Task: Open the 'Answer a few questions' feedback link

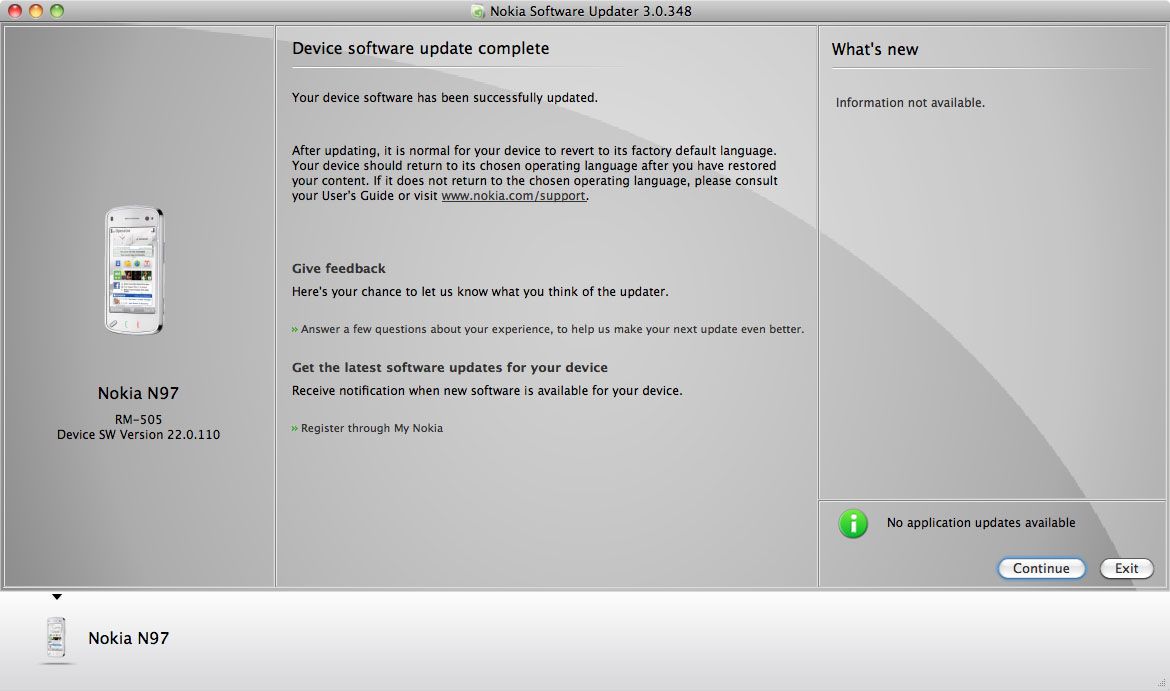Action: coord(552,329)
